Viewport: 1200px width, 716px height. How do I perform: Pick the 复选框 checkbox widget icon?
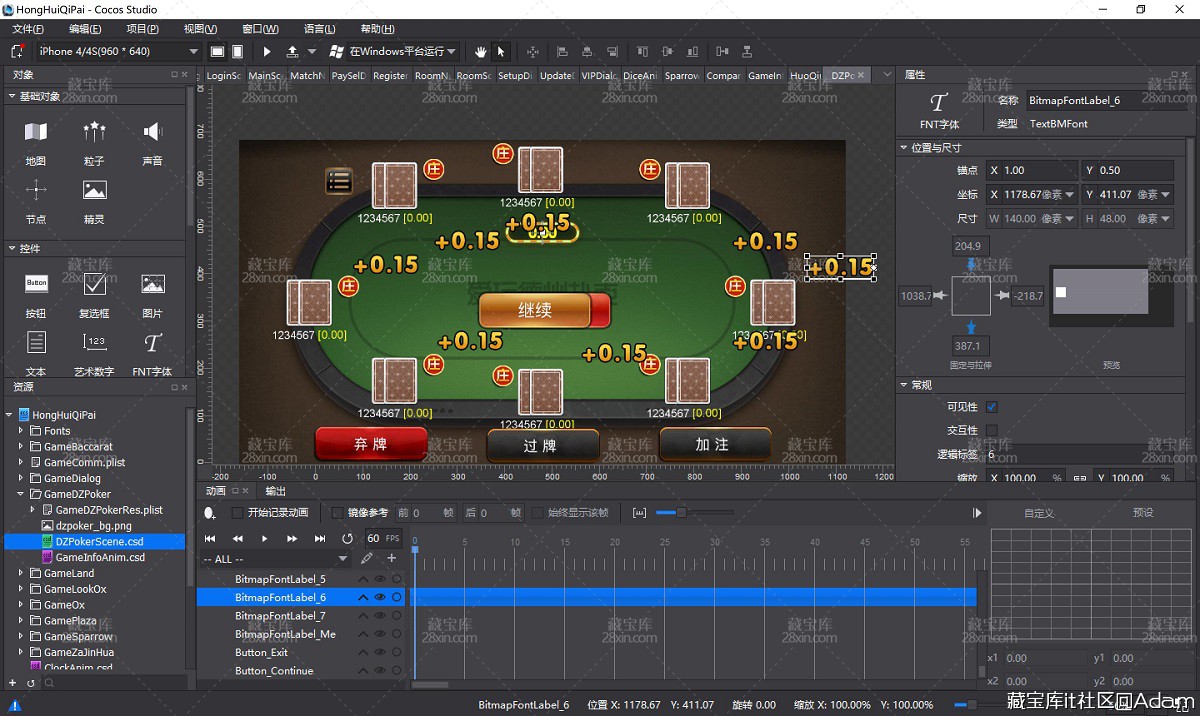pyautogui.click(x=95, y=284)
